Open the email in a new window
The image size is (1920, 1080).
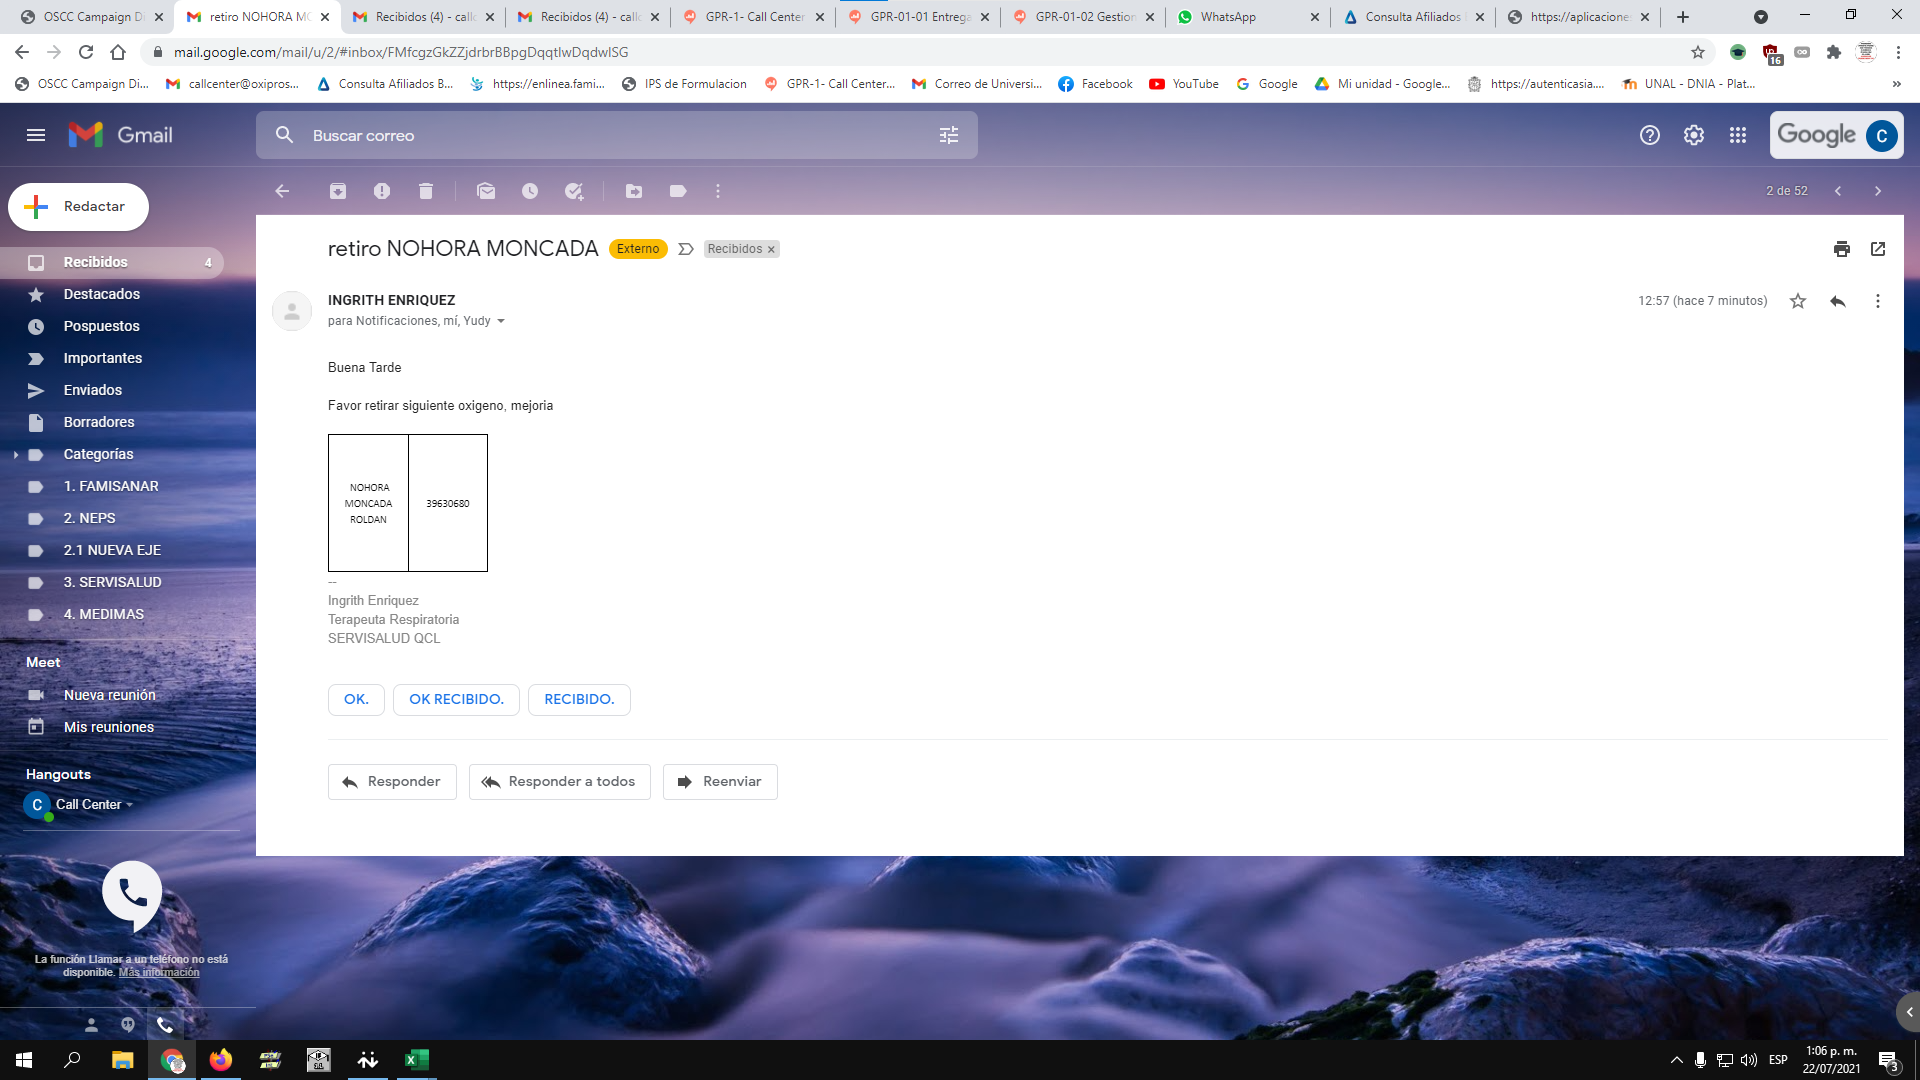pyautogui.click(x=1878, y=249)
